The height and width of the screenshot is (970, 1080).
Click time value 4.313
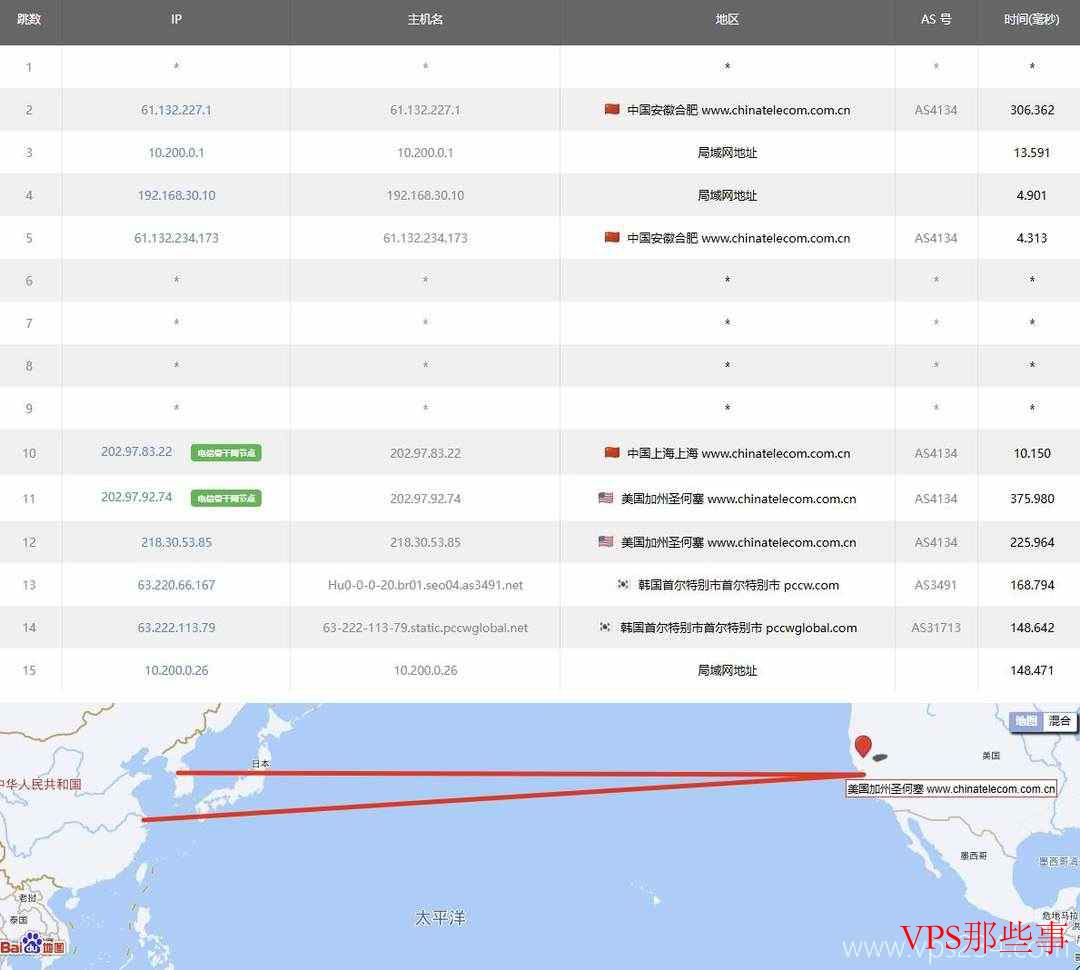[x=1032, y=238]
